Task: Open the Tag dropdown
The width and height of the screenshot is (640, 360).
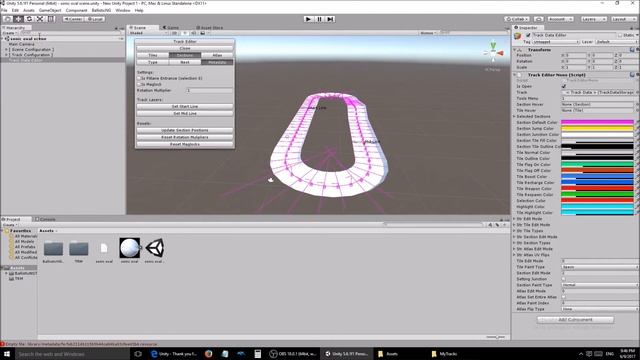Action: 556,42
